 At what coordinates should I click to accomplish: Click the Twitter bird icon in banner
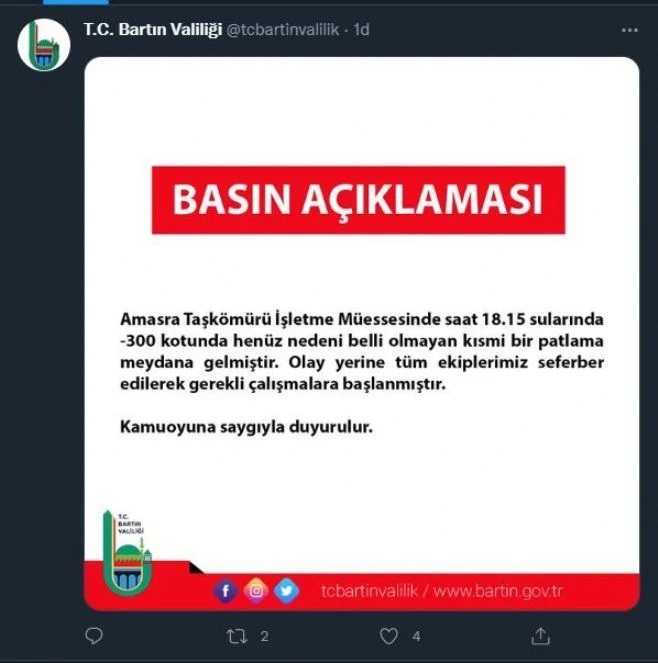[286, 590]
